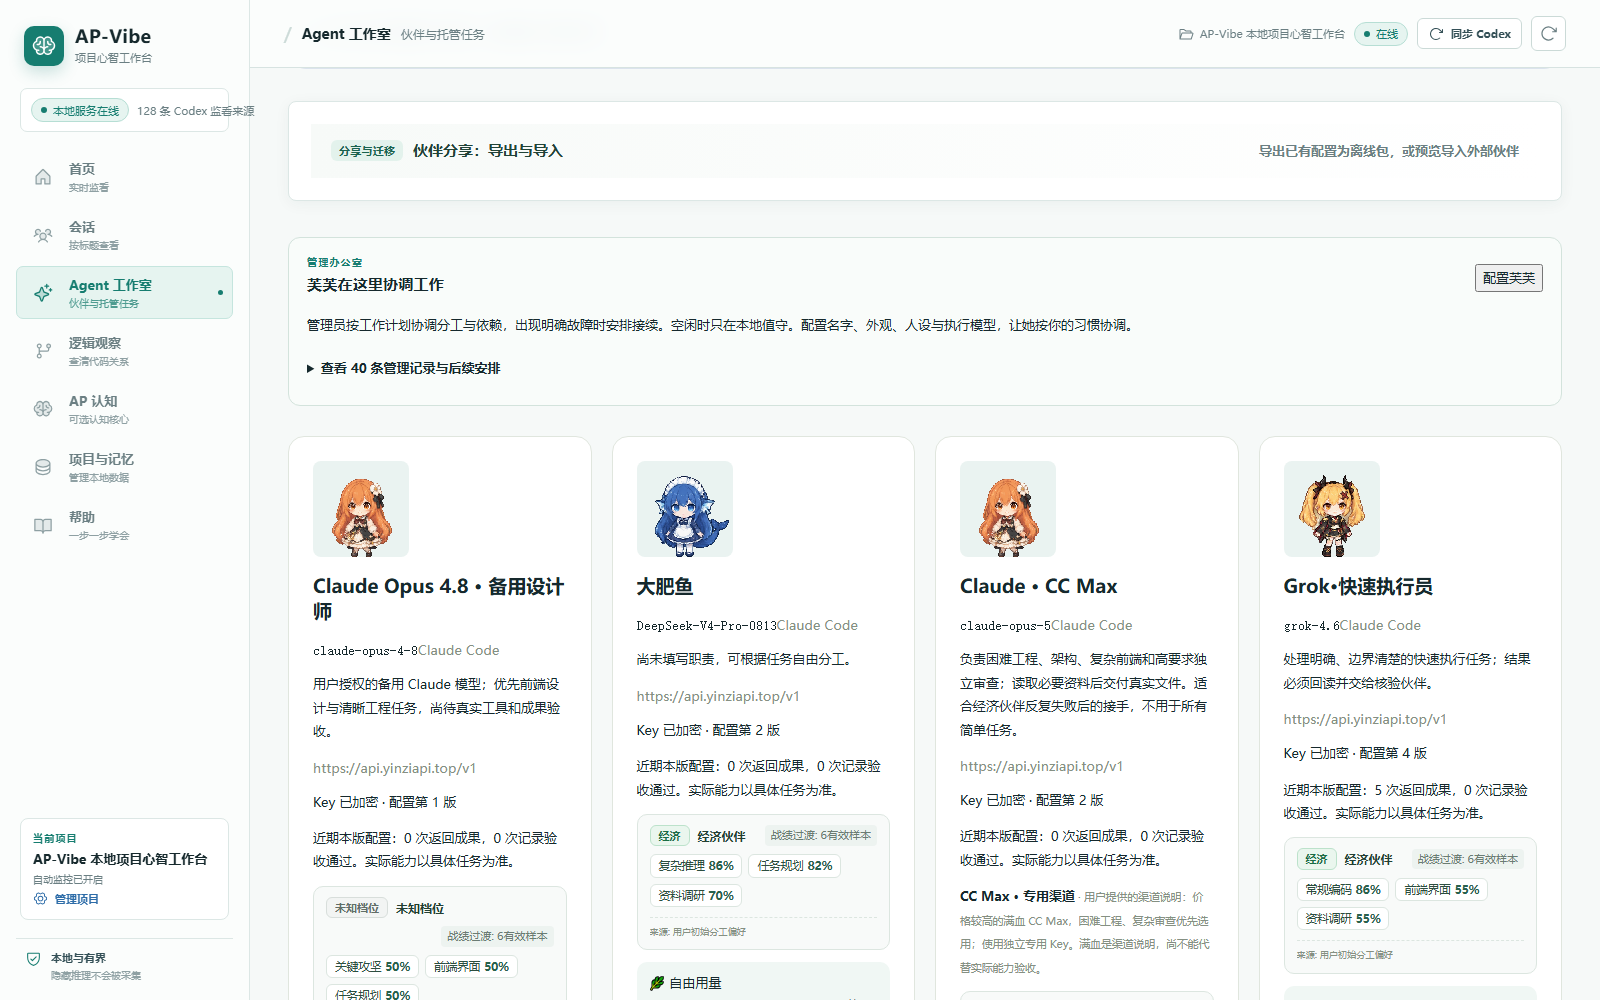
Task: Click the 大肥鱼 blue-haired avatar
Action: click(x=685, y=509)
